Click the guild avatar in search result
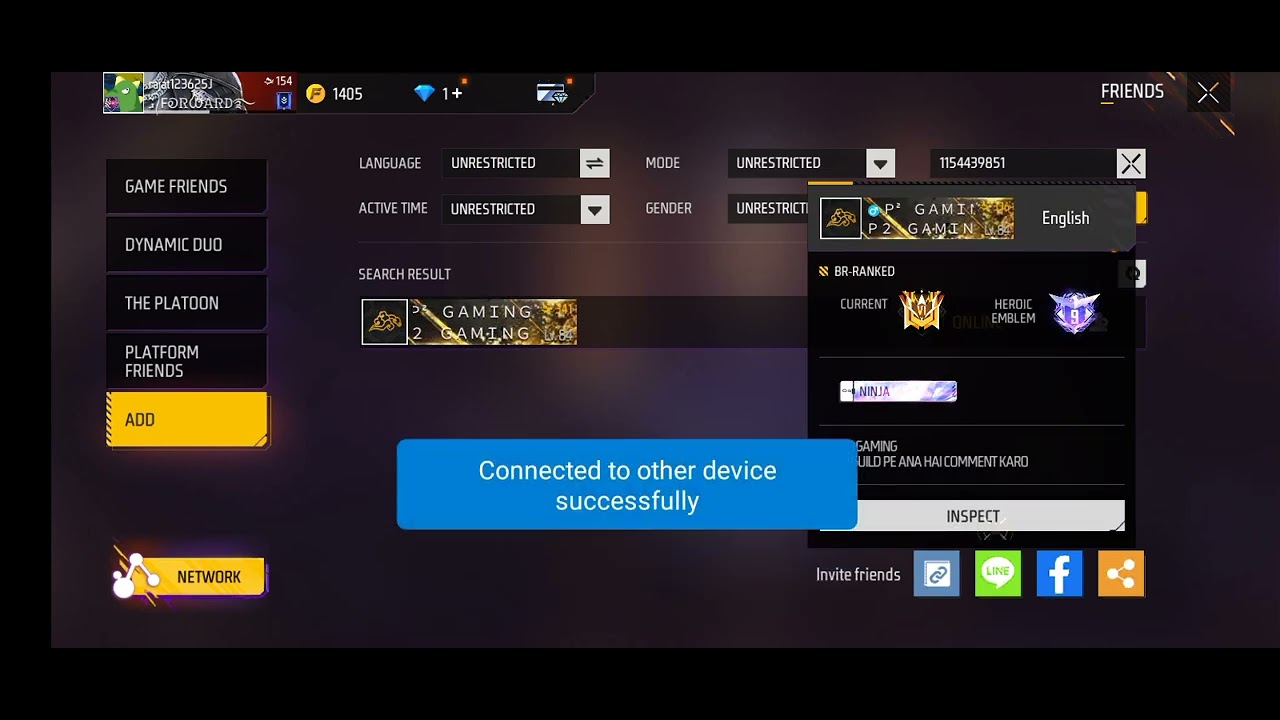Viewport: 1280px width, 720px height. point(385,322)
